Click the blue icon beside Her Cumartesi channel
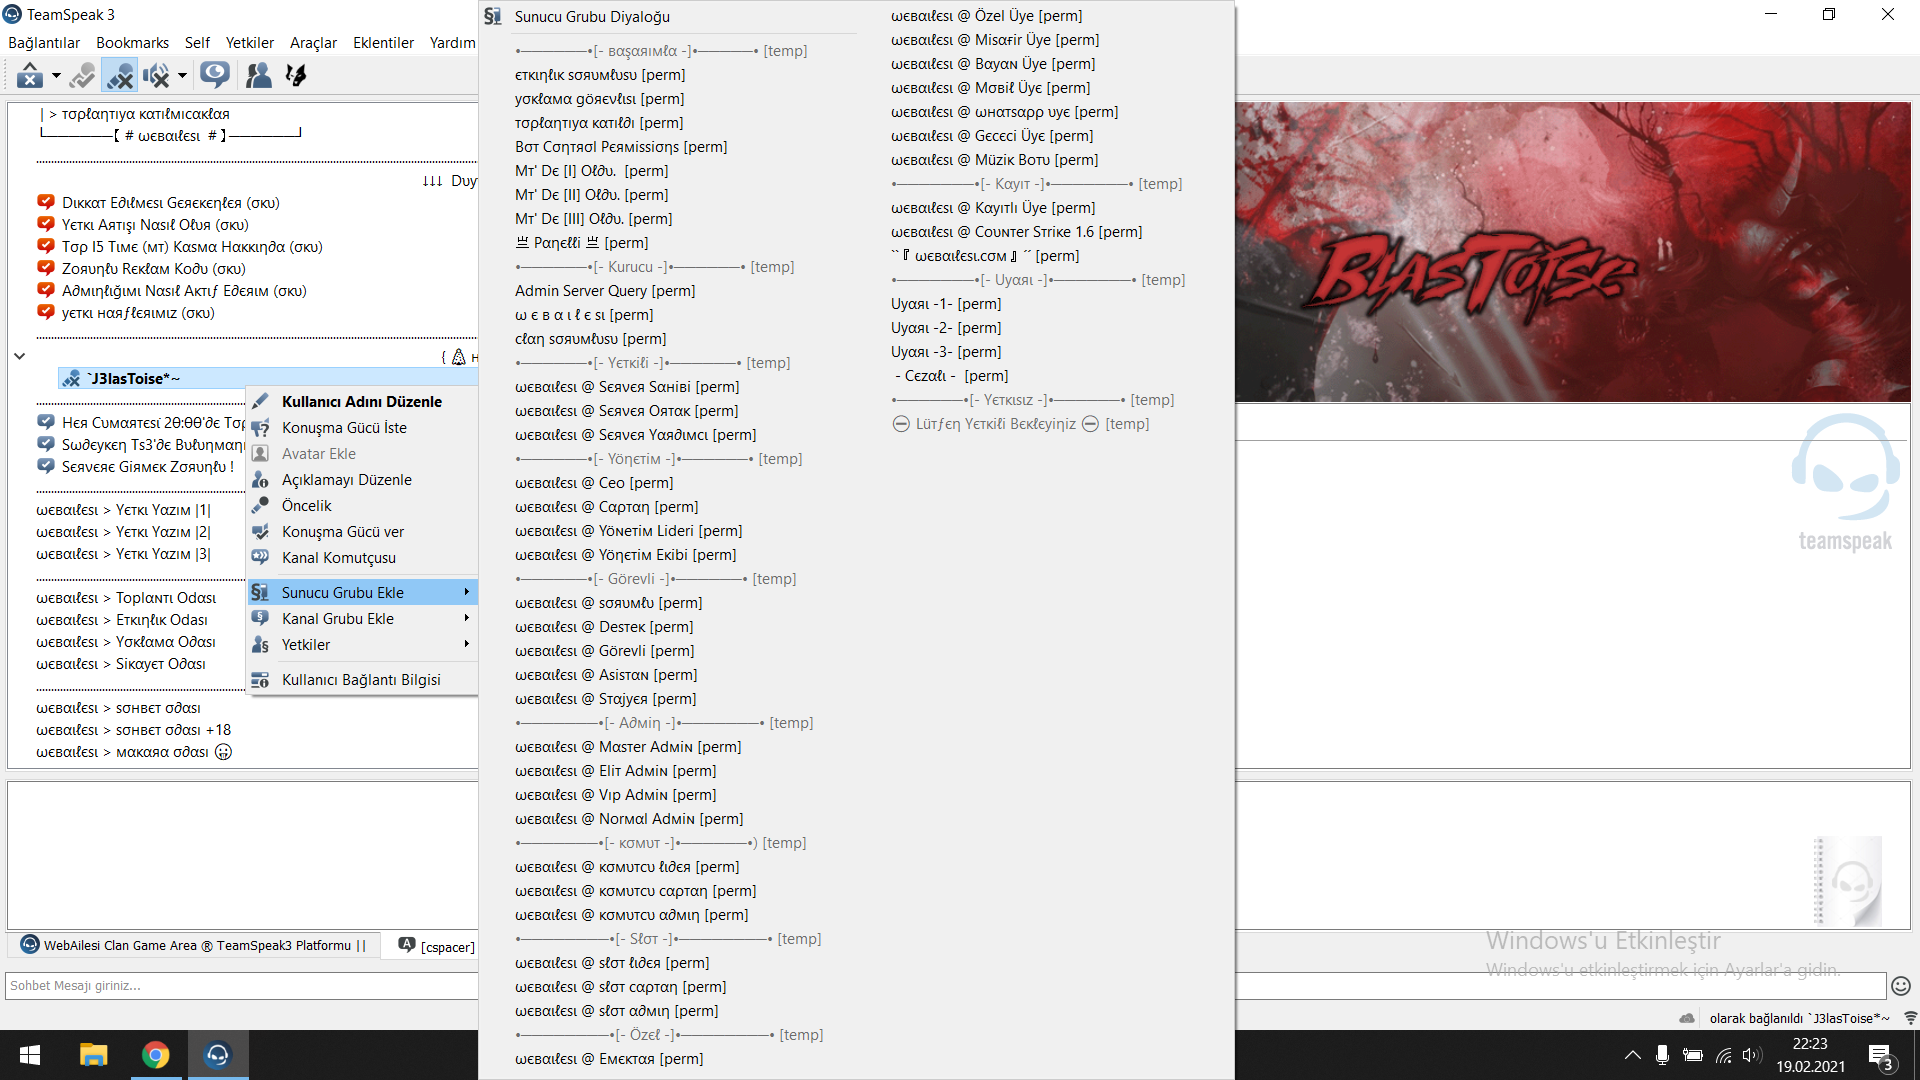Viewport: 1920px width, 1080px height. pyautogui.click(x=46, y=422)
